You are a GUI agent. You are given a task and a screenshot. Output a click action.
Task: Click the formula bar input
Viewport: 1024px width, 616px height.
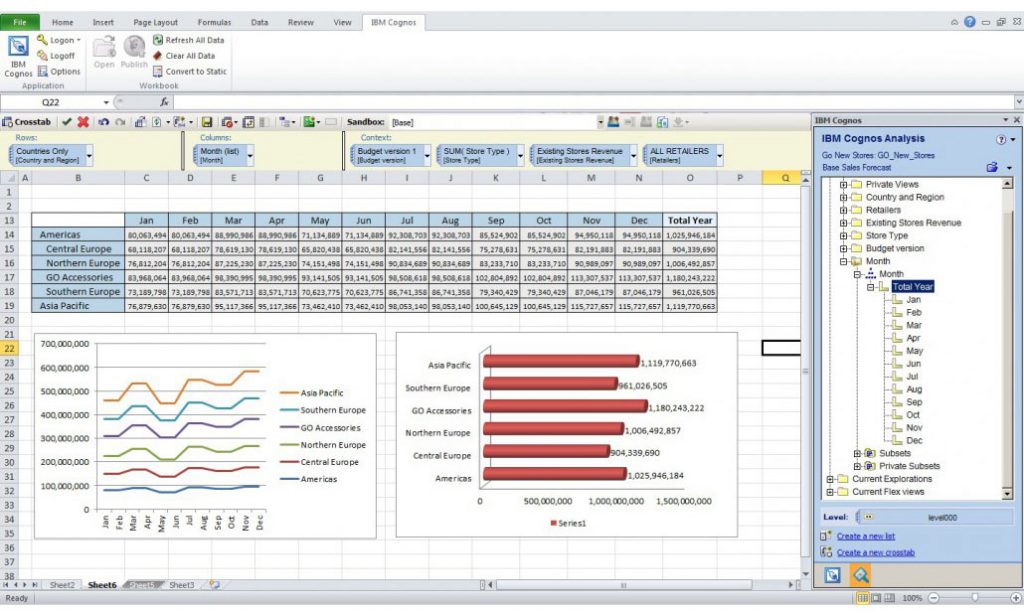point(593,103)
